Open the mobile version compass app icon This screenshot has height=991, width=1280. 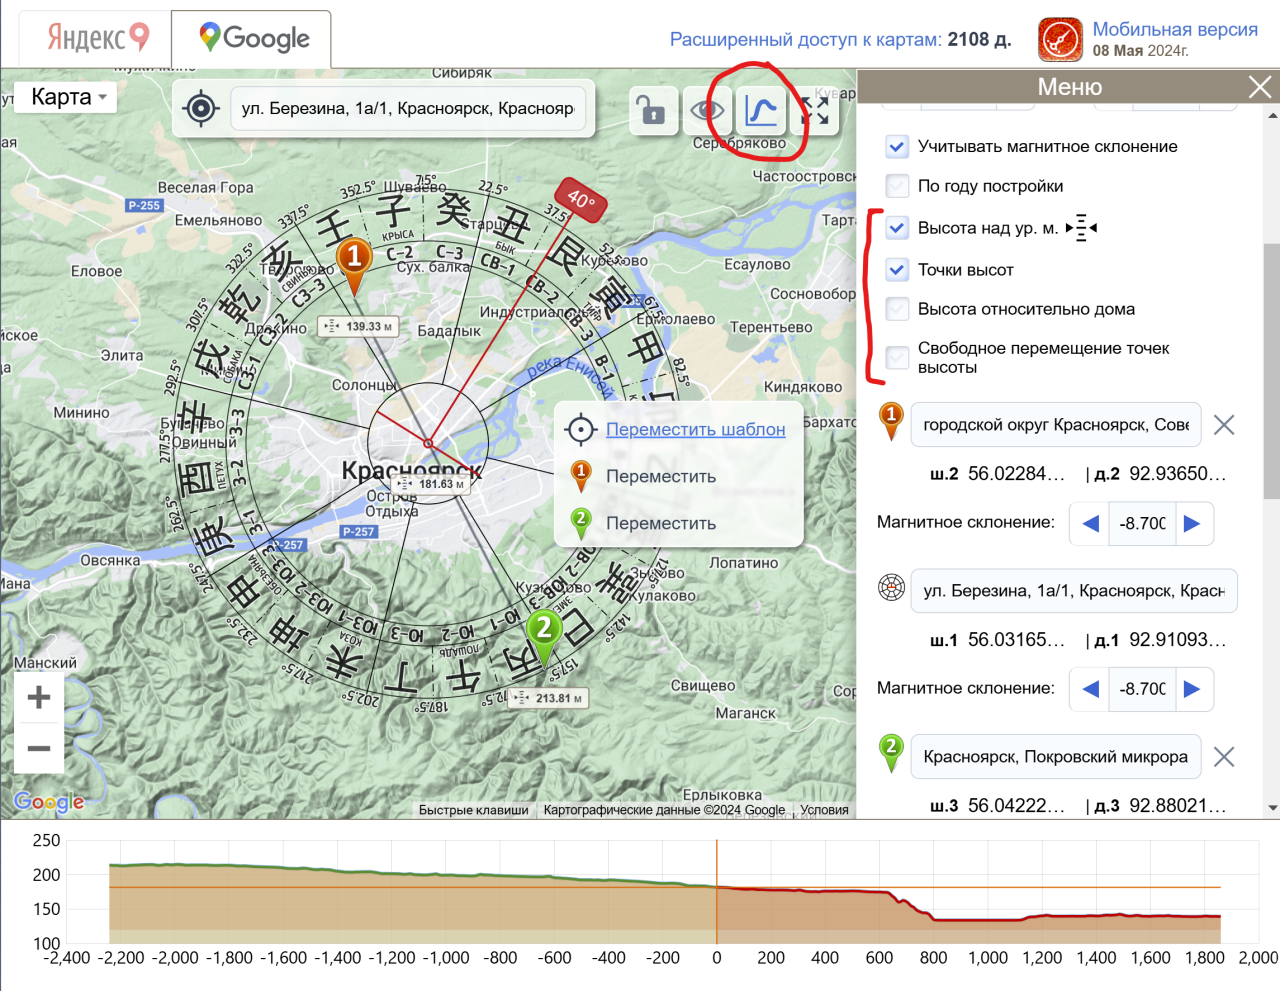coord(1060,39)
